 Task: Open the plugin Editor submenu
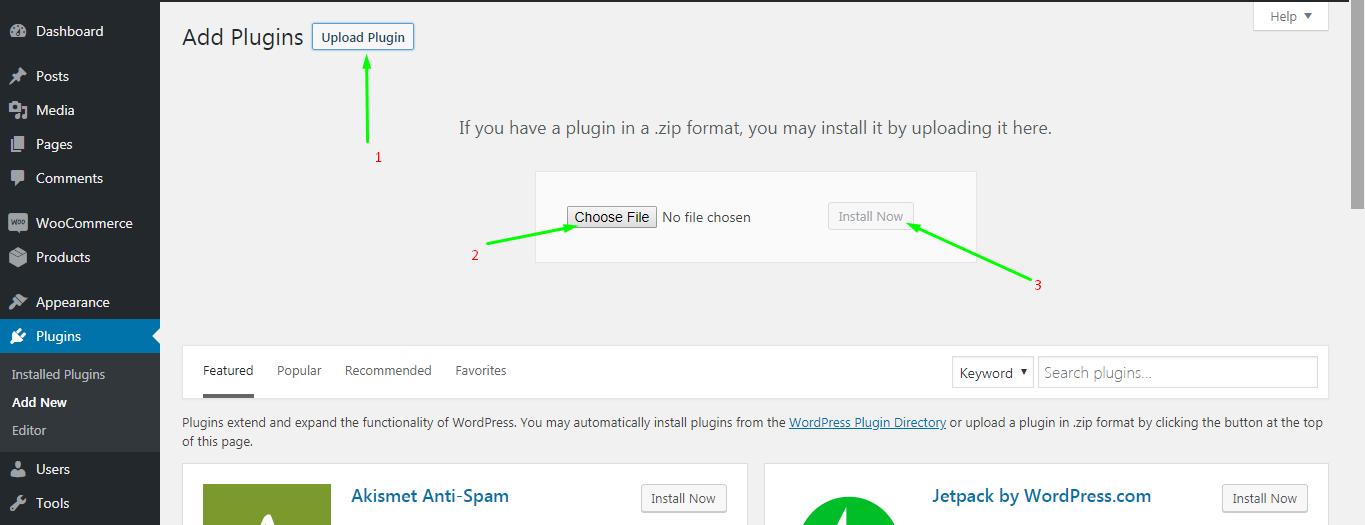coord(29,430)
